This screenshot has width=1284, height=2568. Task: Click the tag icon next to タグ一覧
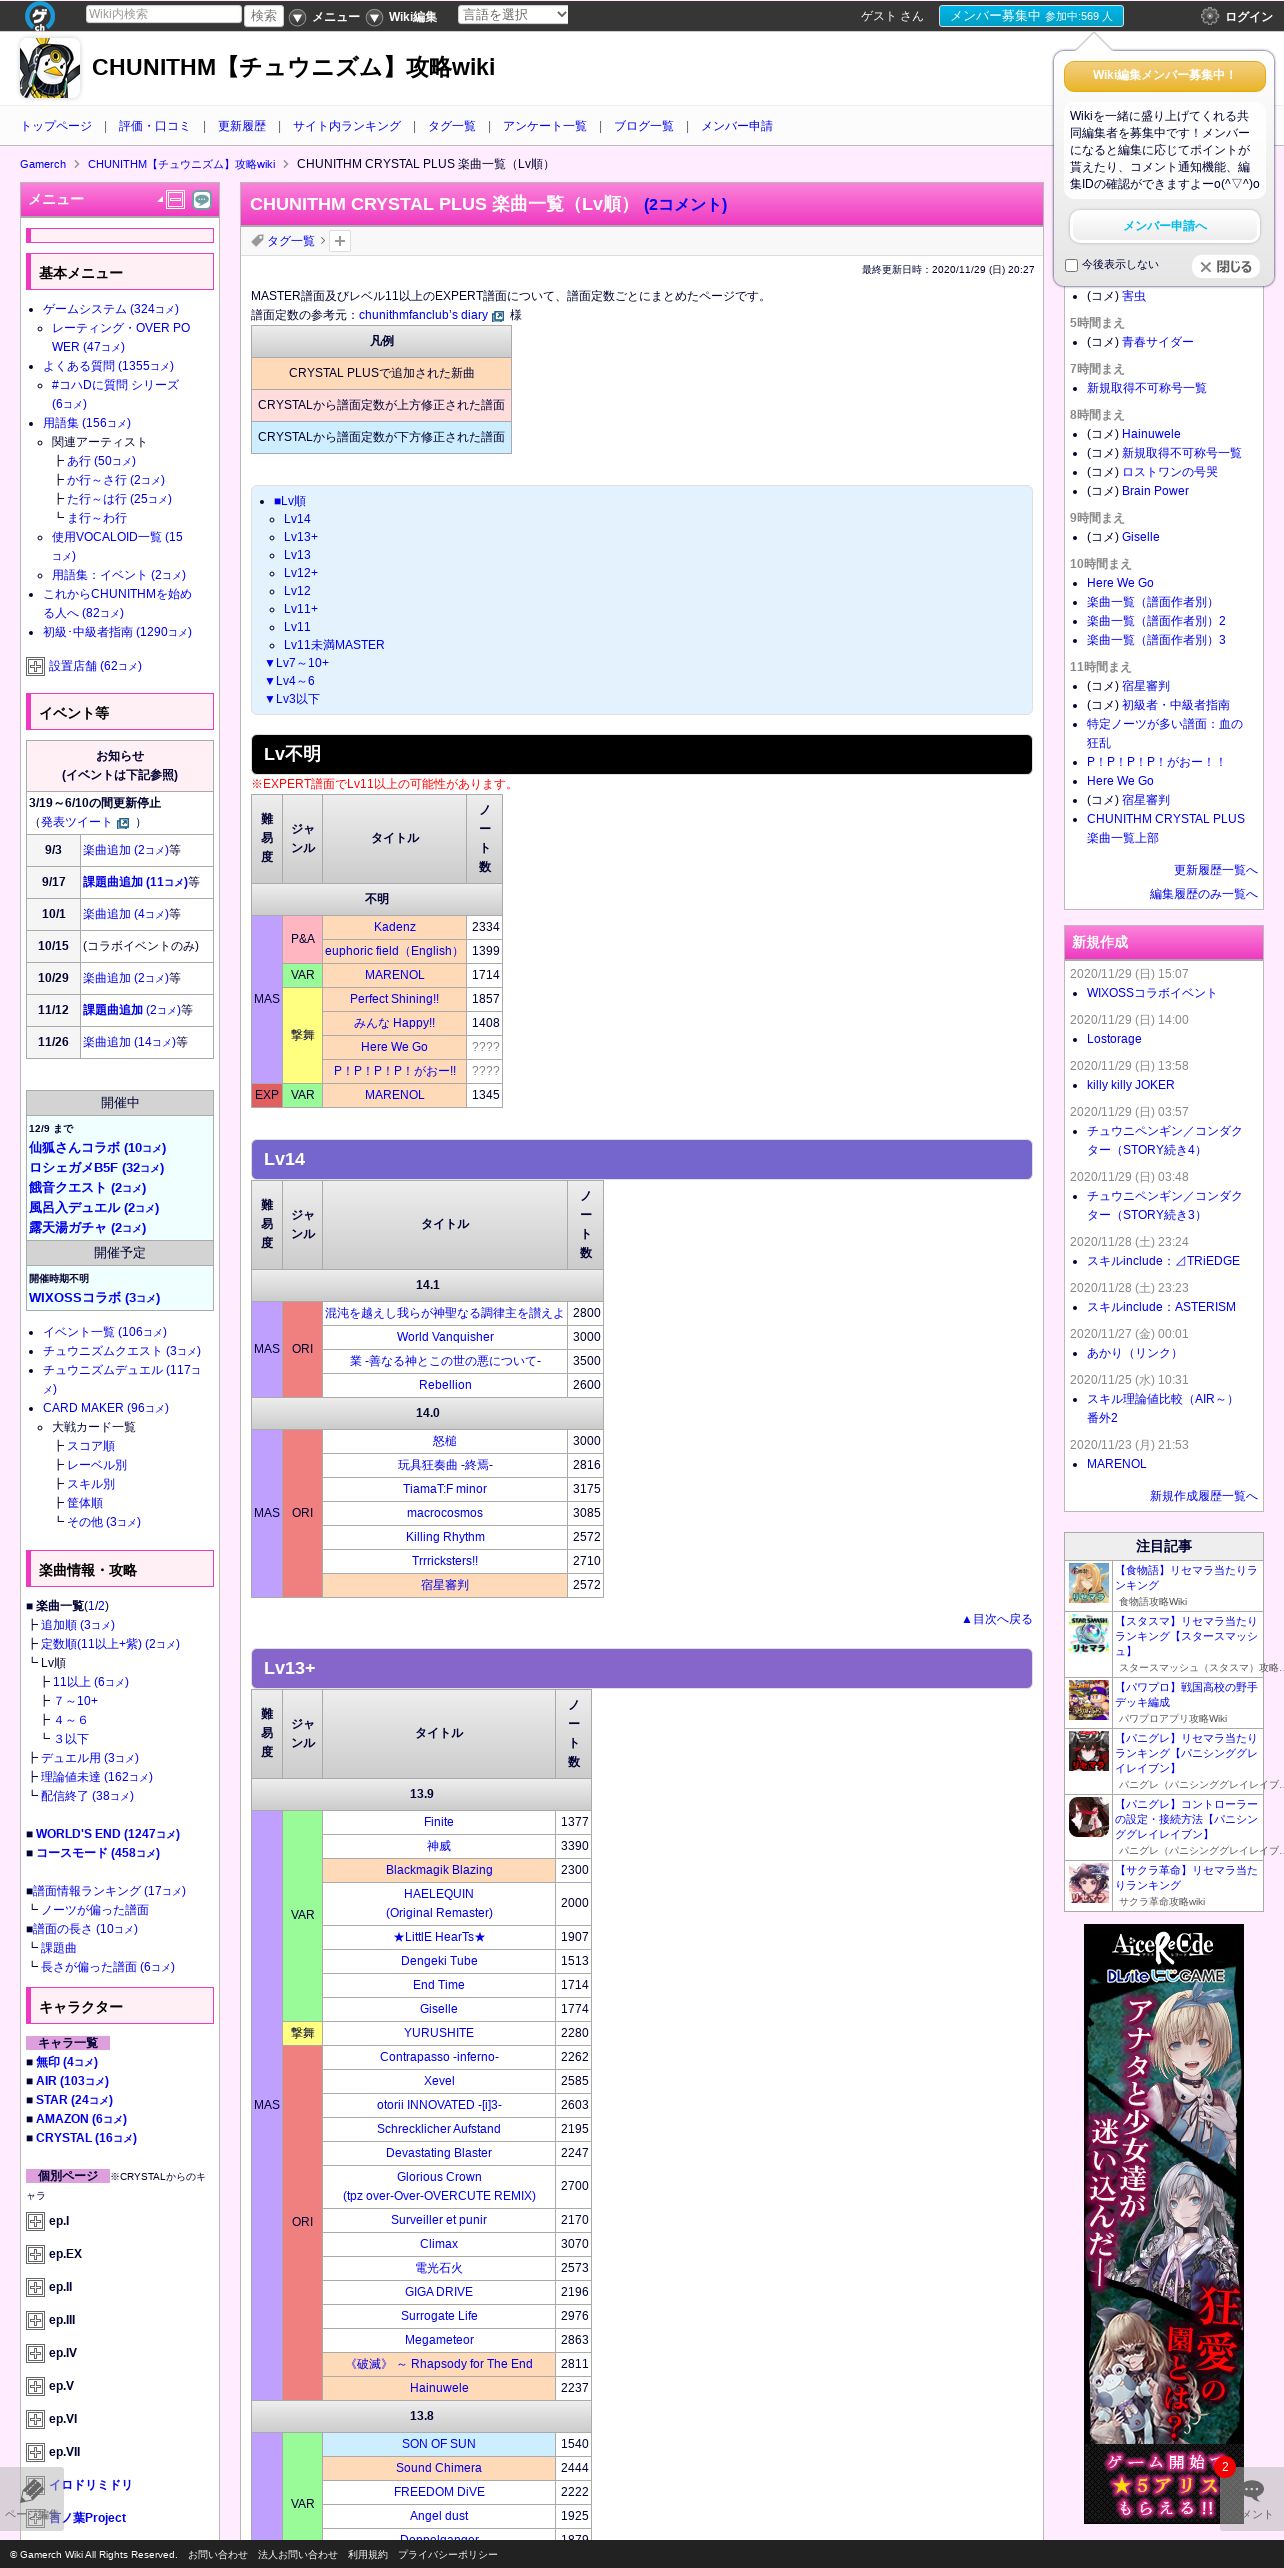(x=258, y=240)
